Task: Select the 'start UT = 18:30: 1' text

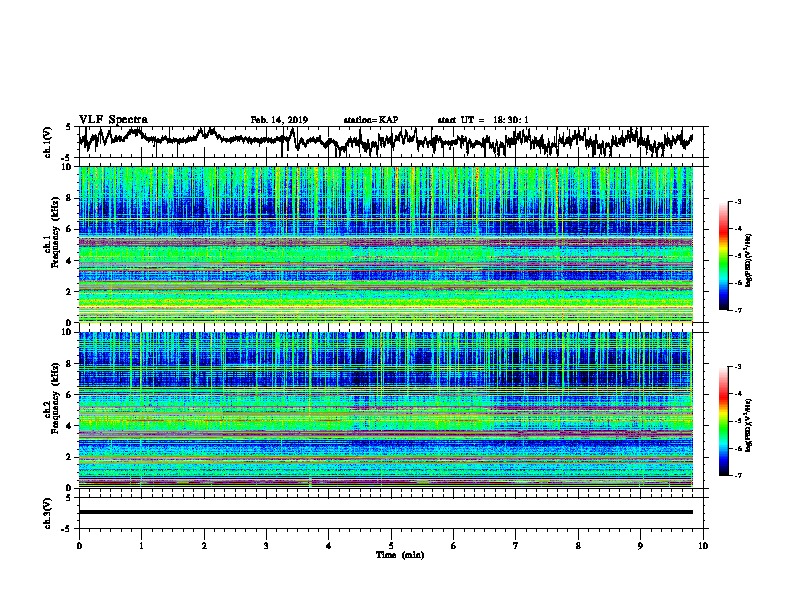Action: [483, 120]
